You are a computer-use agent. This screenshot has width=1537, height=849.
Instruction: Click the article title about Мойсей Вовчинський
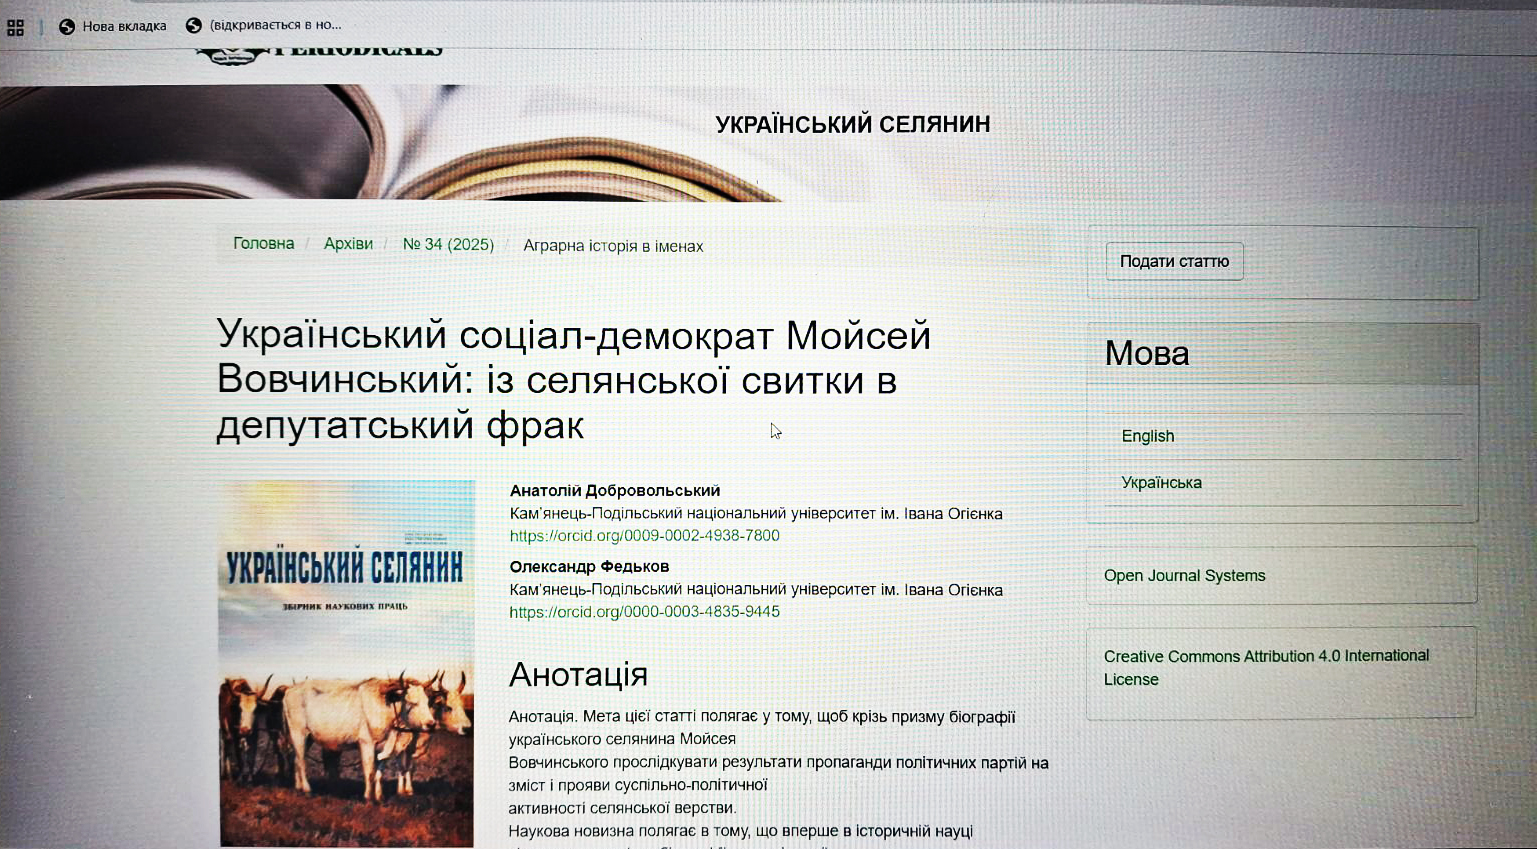pos(573,380)
